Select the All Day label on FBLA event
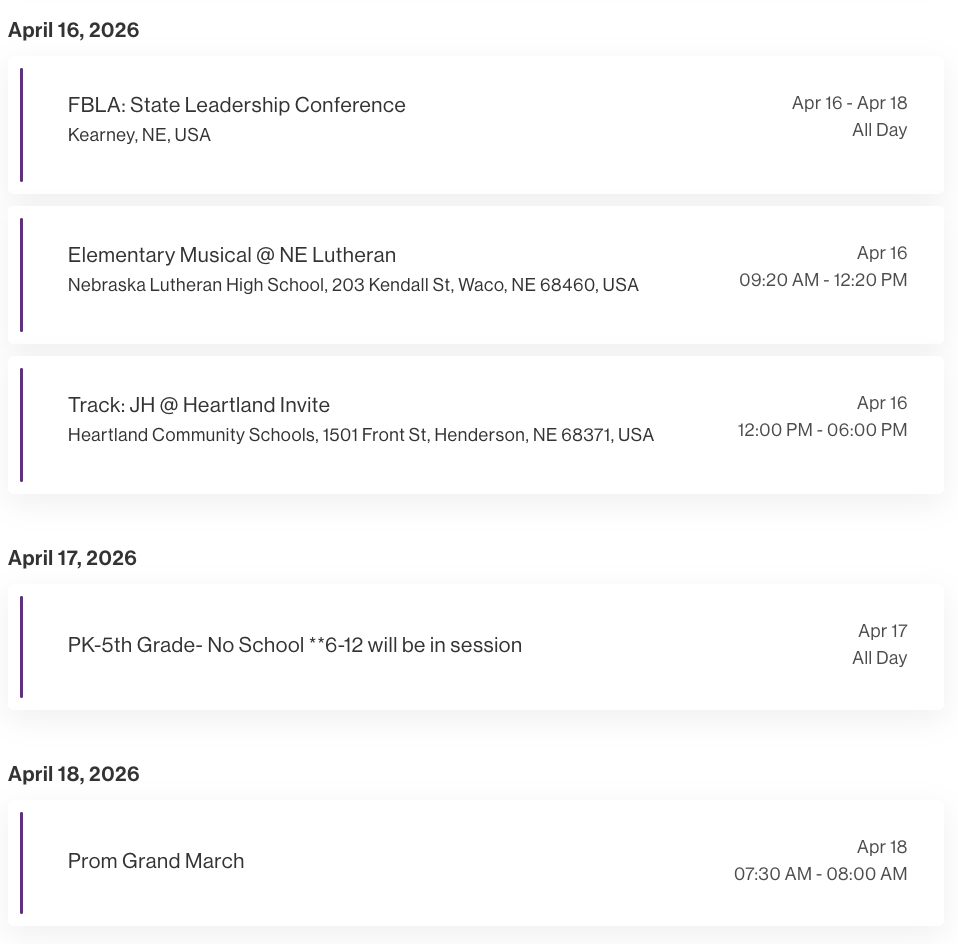Screen dimensions: 958x944 click(879, 130)
